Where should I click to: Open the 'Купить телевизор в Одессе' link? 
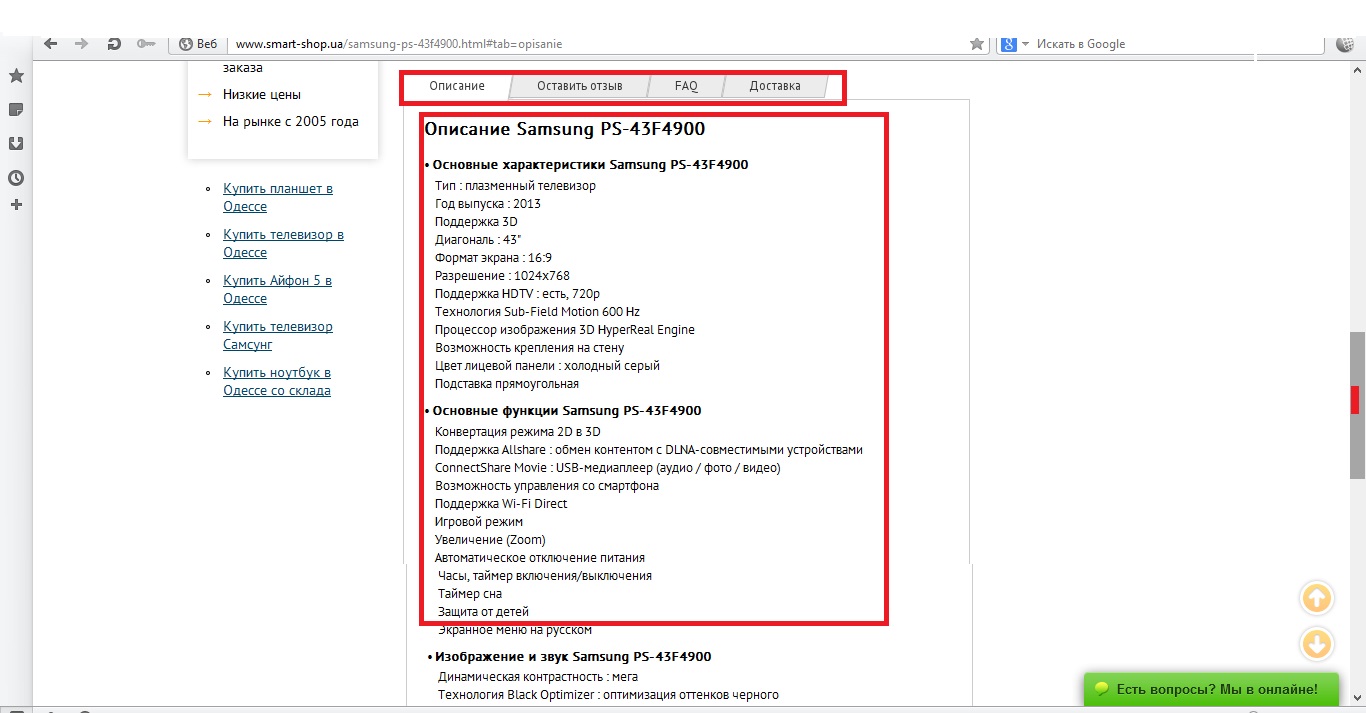283,243
